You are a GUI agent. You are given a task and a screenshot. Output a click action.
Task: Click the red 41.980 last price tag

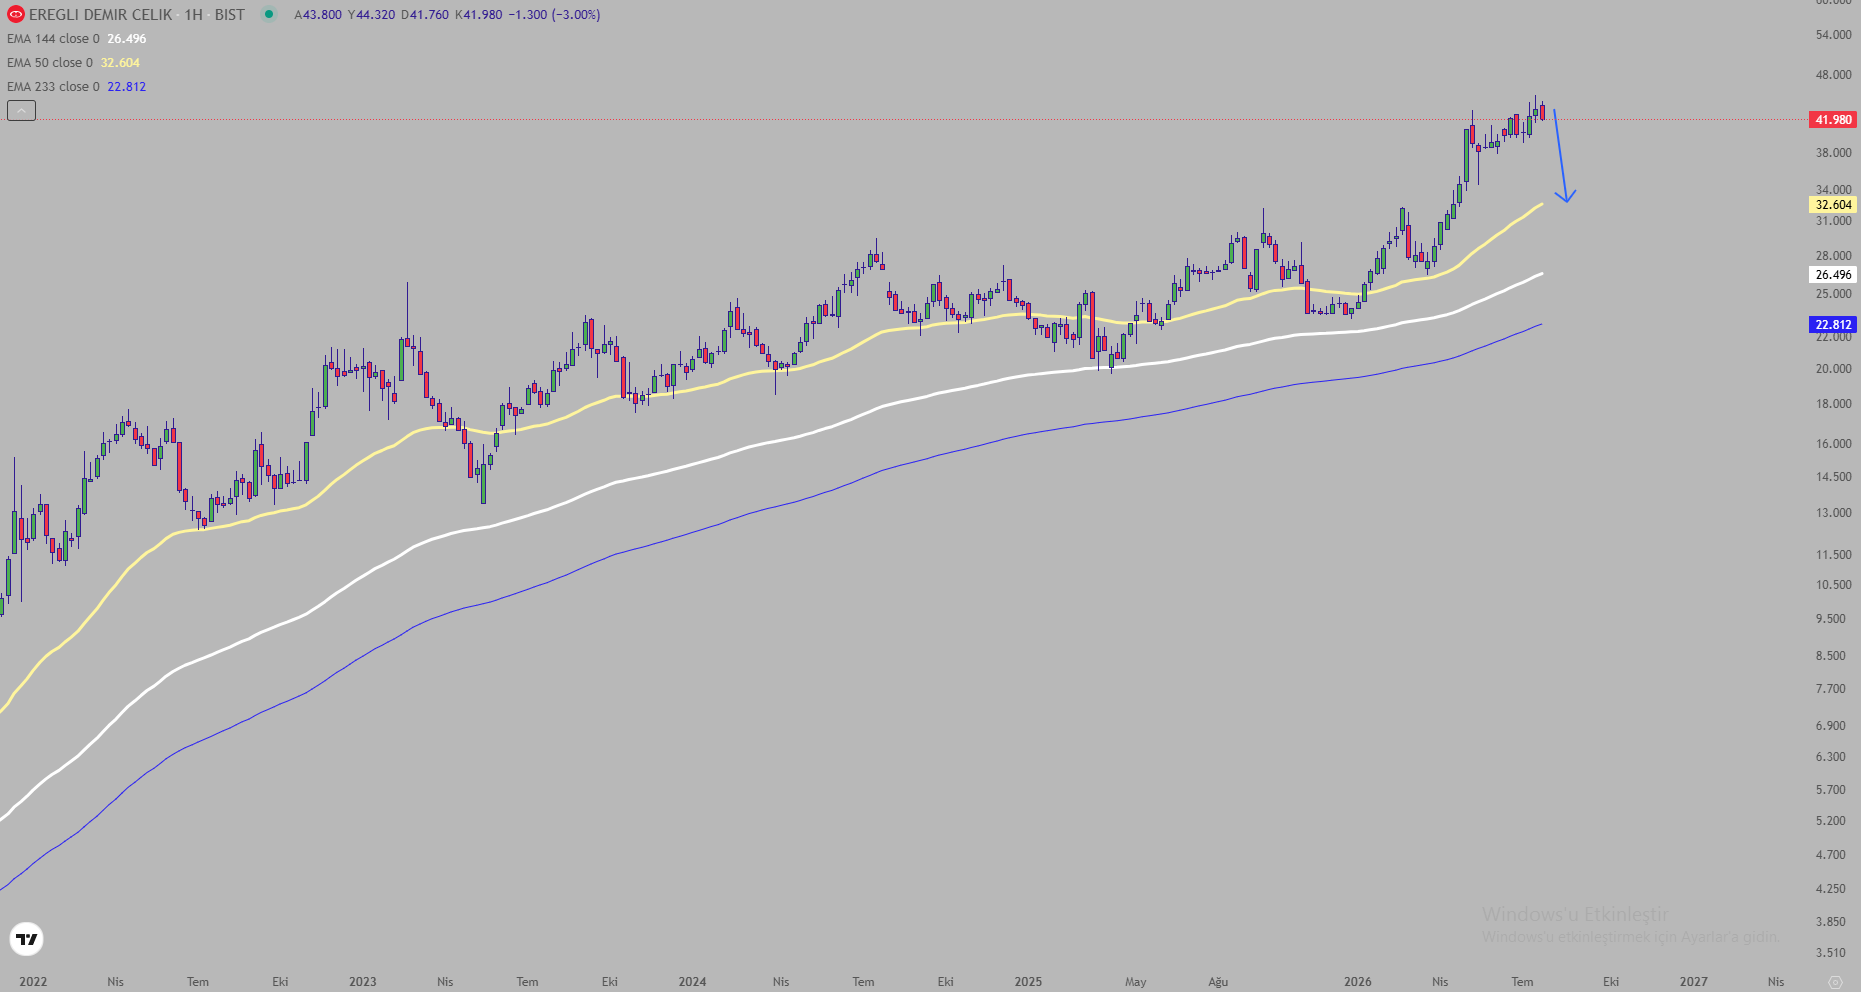(1833, 120)
